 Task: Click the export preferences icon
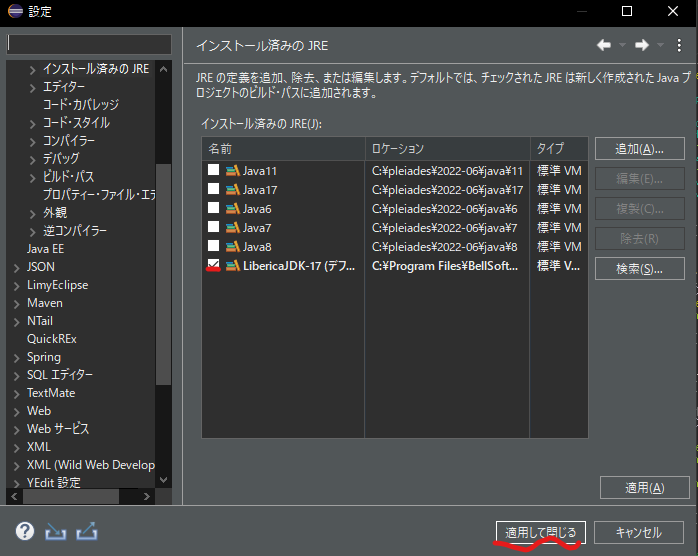coord(87,531)
